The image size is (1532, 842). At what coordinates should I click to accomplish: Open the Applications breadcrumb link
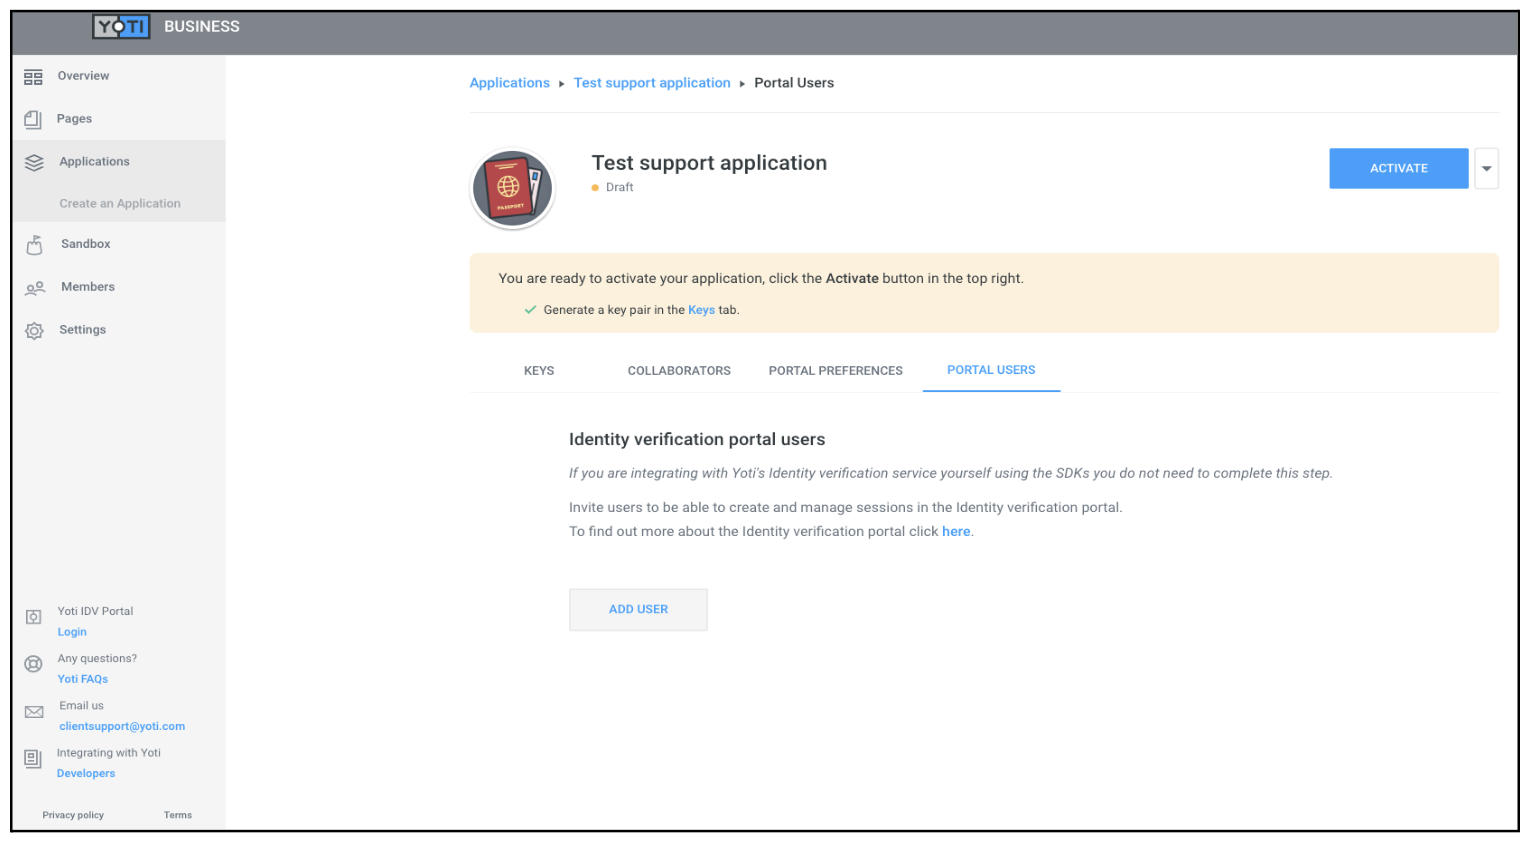click(510, 82)
